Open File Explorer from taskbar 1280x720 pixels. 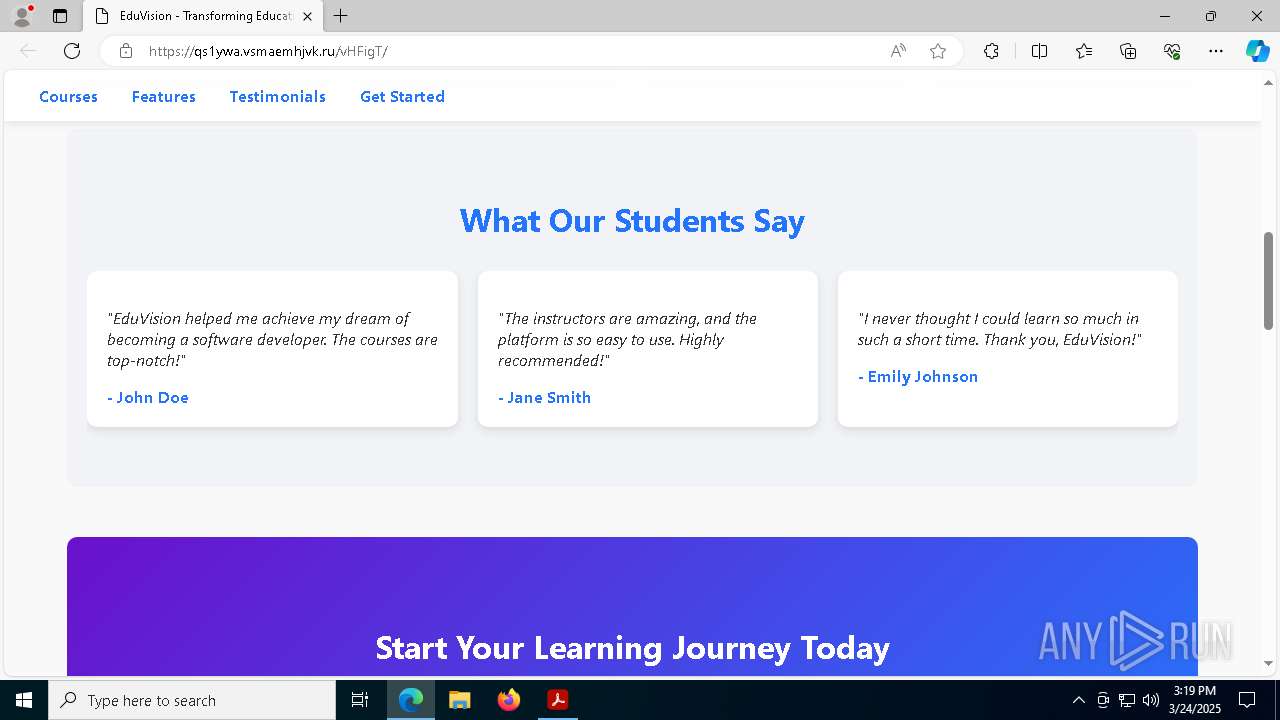tap(460, 700)
